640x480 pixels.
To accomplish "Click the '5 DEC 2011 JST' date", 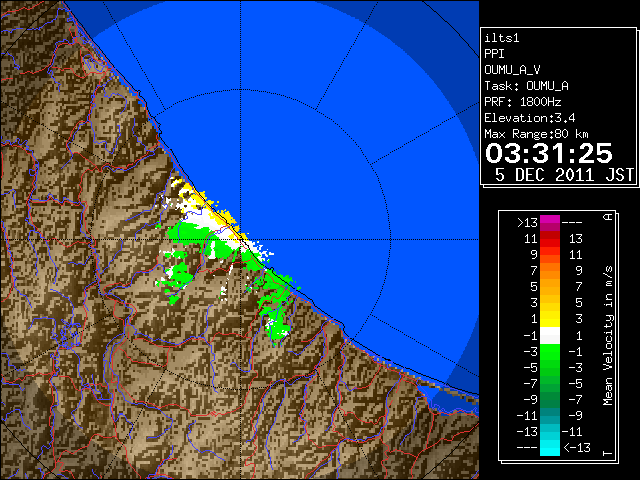I will [x=564, y=175].
